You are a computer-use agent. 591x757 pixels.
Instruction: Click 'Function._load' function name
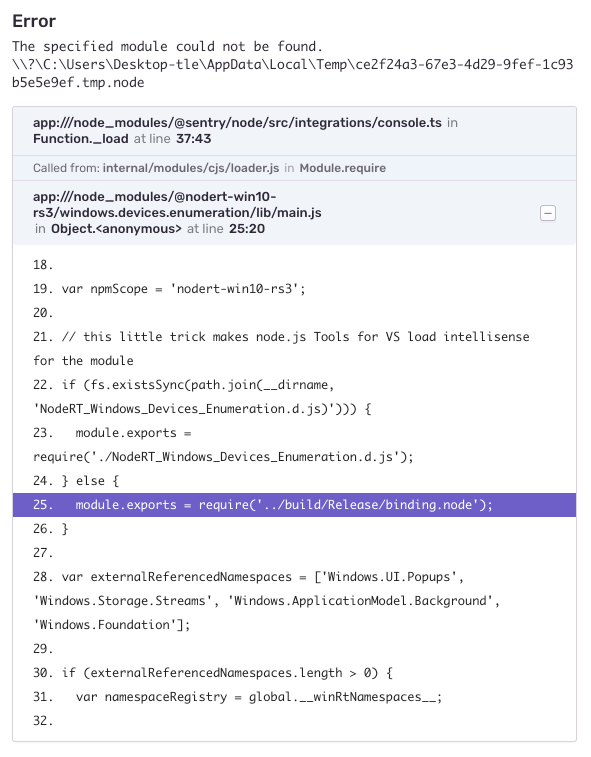coord(81,139)
